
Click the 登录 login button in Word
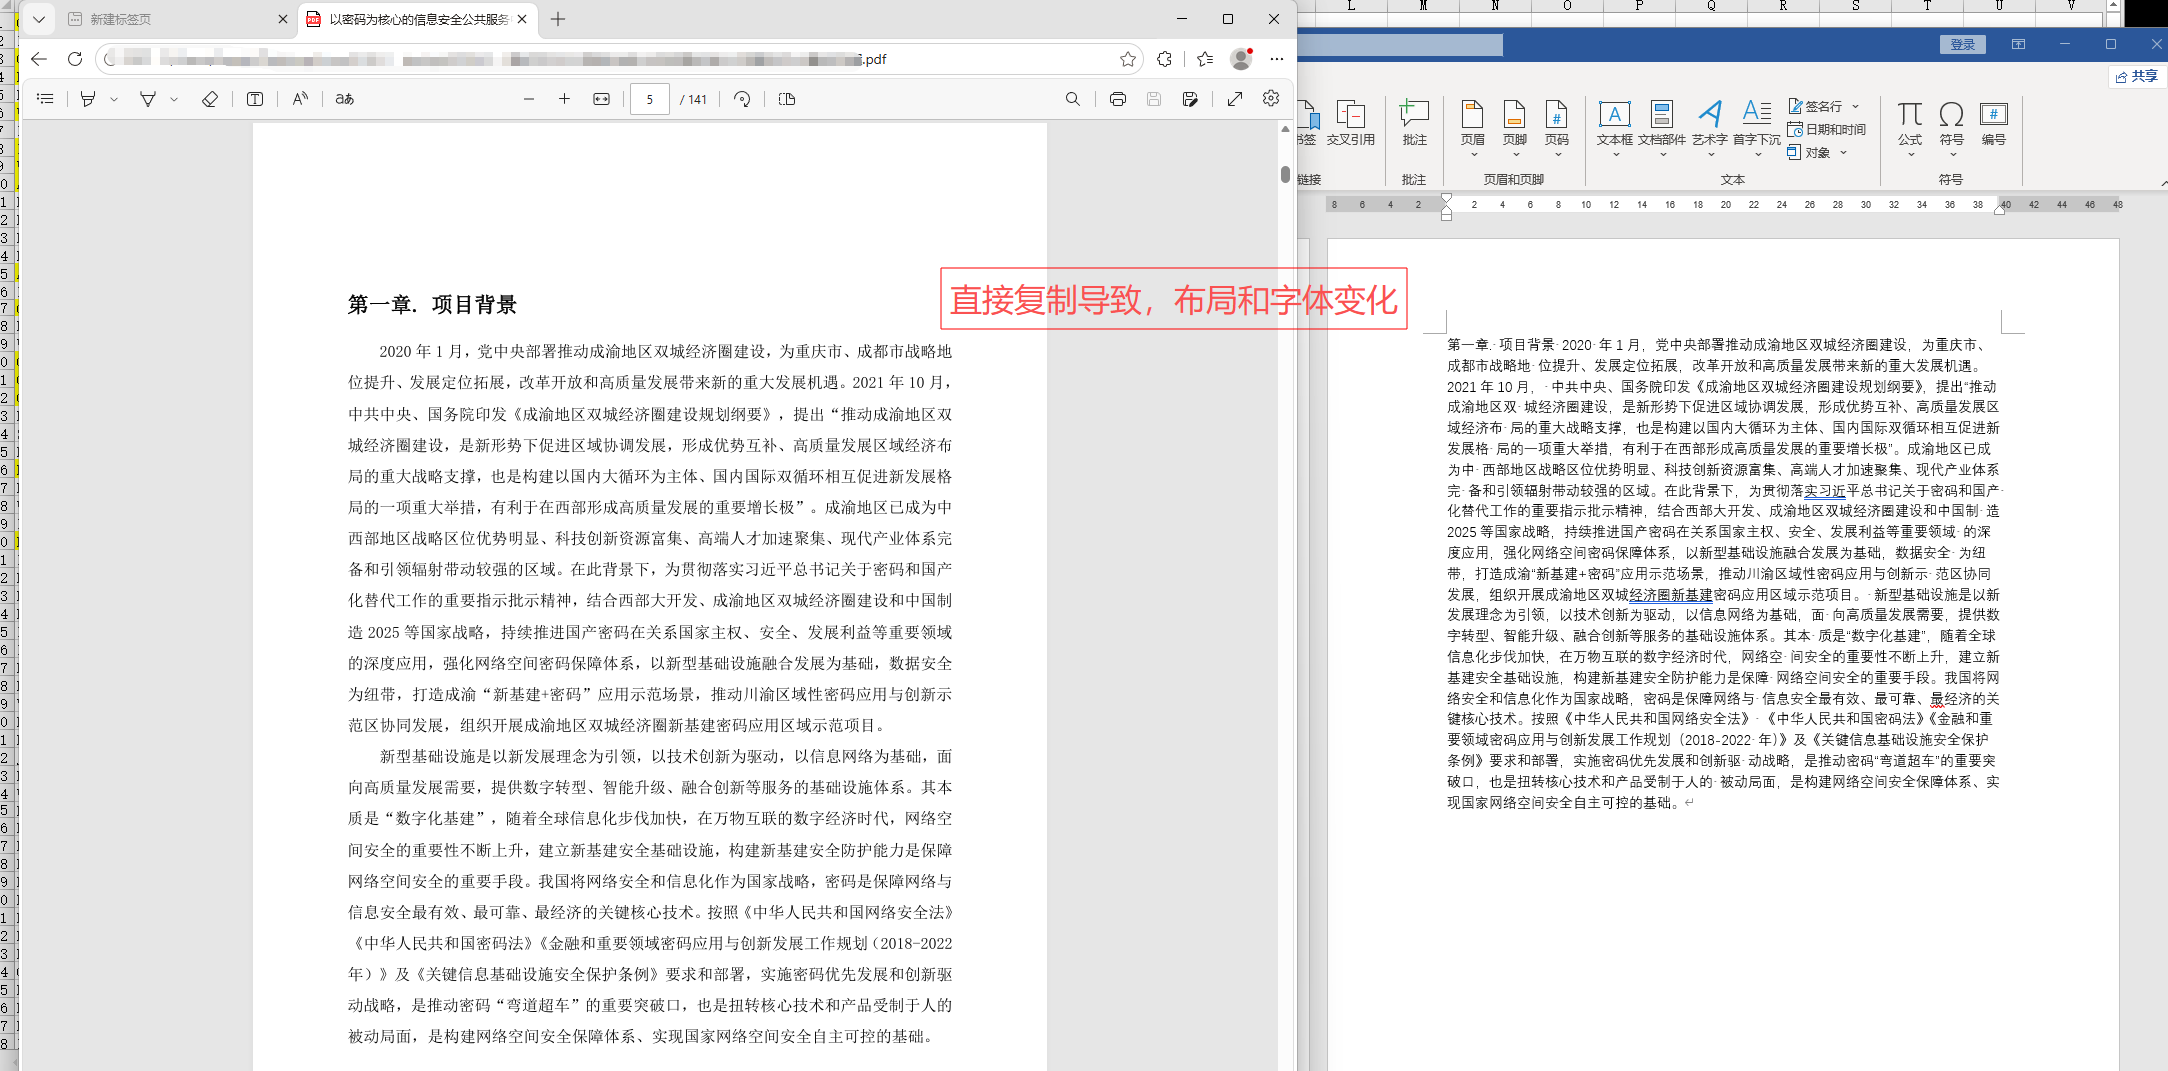click(x=1963, y=44)
